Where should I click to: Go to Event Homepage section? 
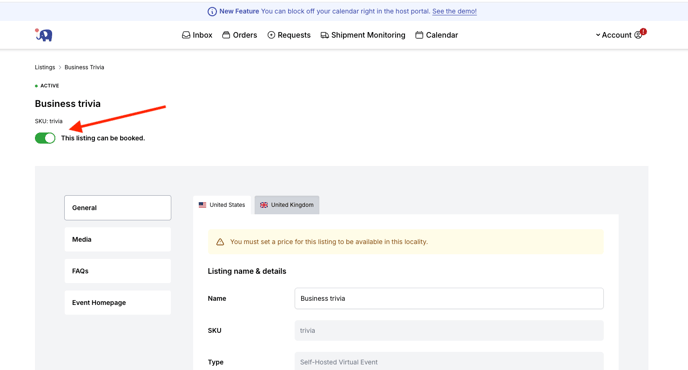(x=118, y=303)
